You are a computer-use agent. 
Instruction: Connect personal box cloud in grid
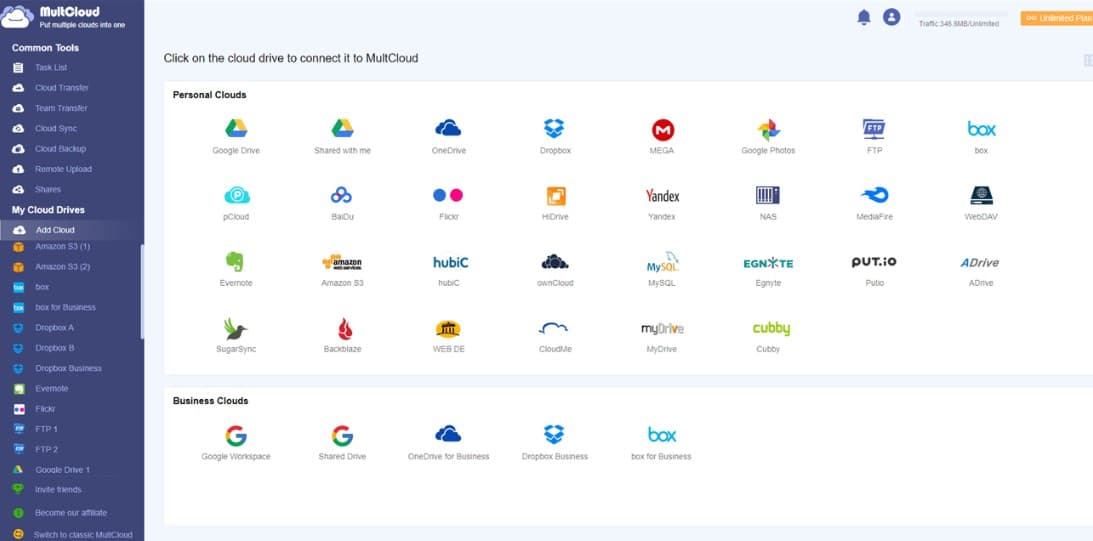click(x=981, y=137)
